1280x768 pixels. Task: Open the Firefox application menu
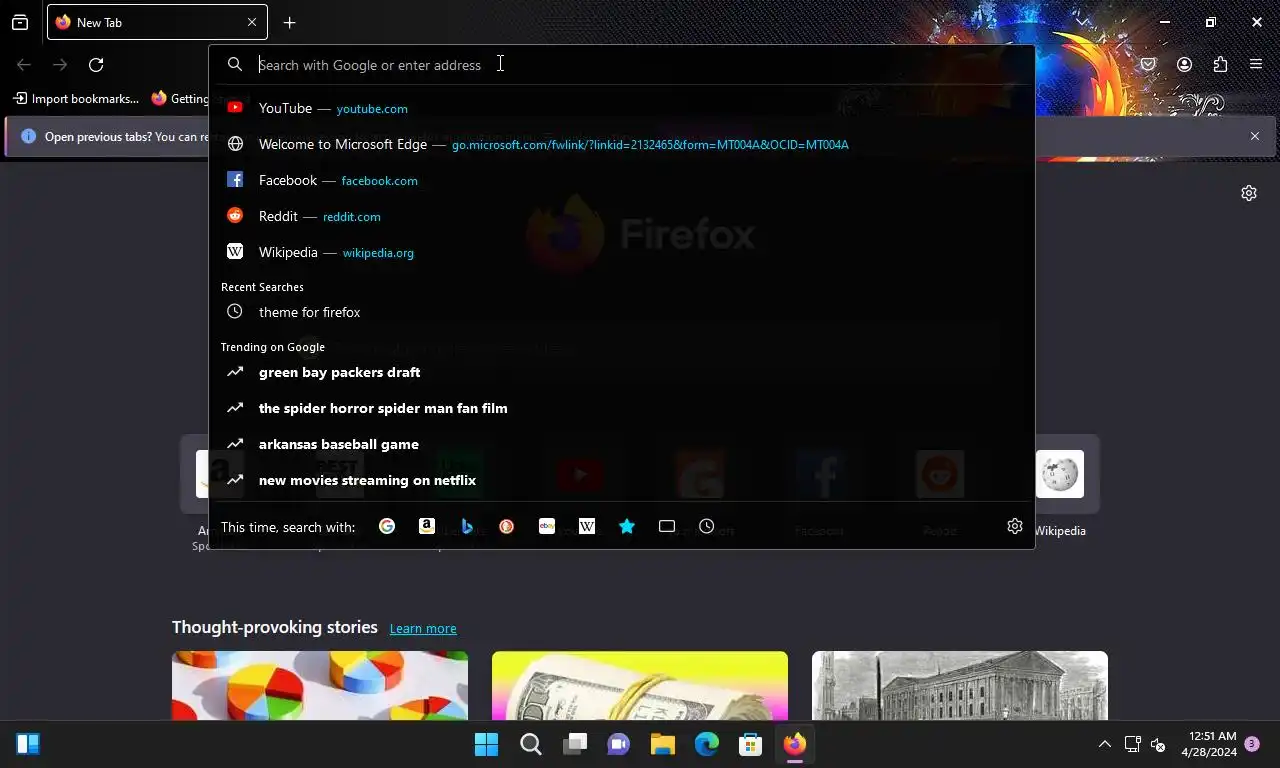point(1256,65)
